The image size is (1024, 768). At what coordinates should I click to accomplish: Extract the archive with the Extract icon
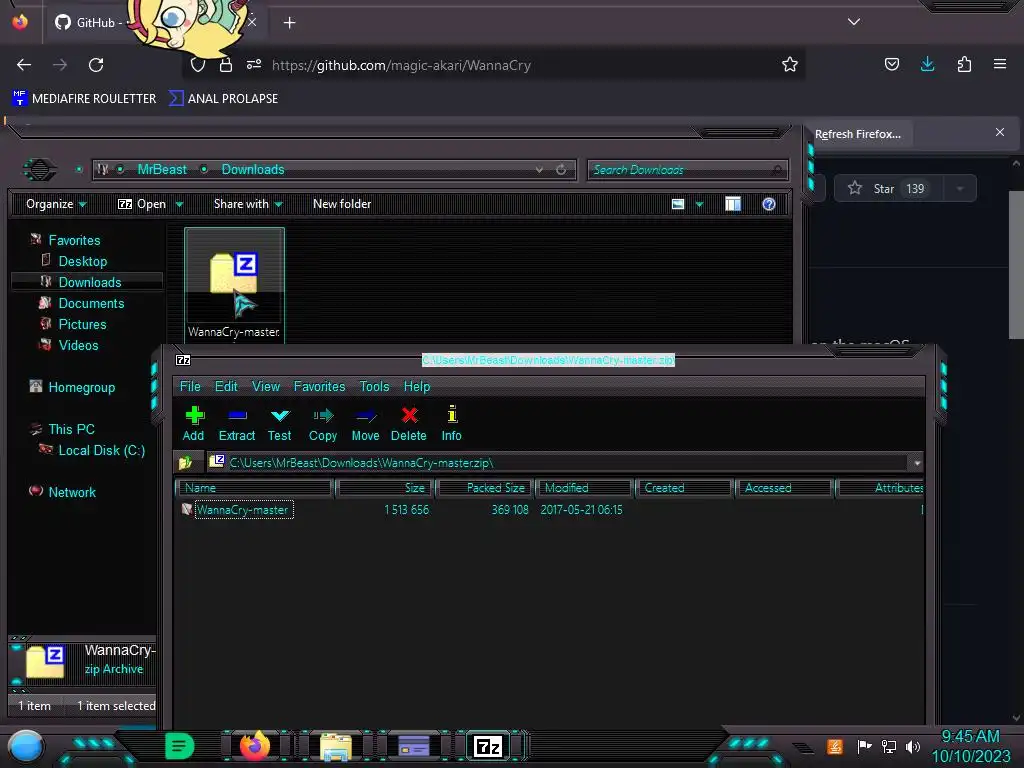pyautogui.click(x=236, y=423)
